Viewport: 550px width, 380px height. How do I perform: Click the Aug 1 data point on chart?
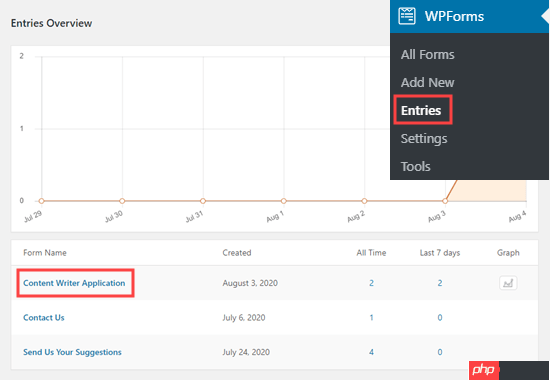pos(284,201)
